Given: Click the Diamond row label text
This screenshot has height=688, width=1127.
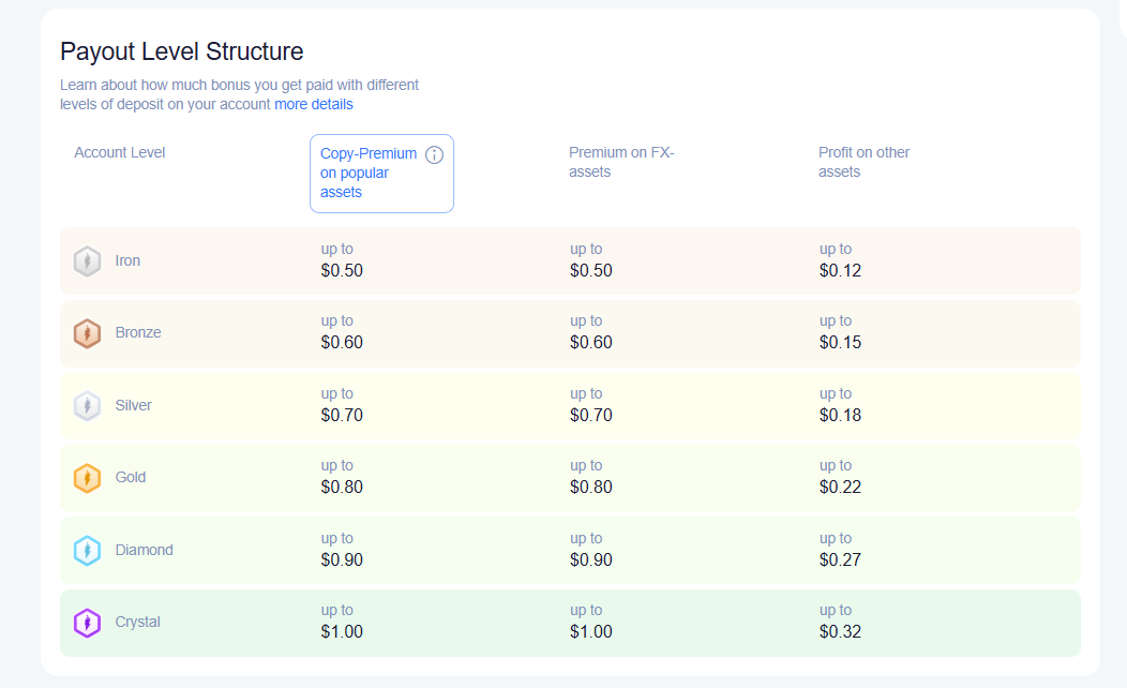Looking at the screenshot, I should click(144, 550).
